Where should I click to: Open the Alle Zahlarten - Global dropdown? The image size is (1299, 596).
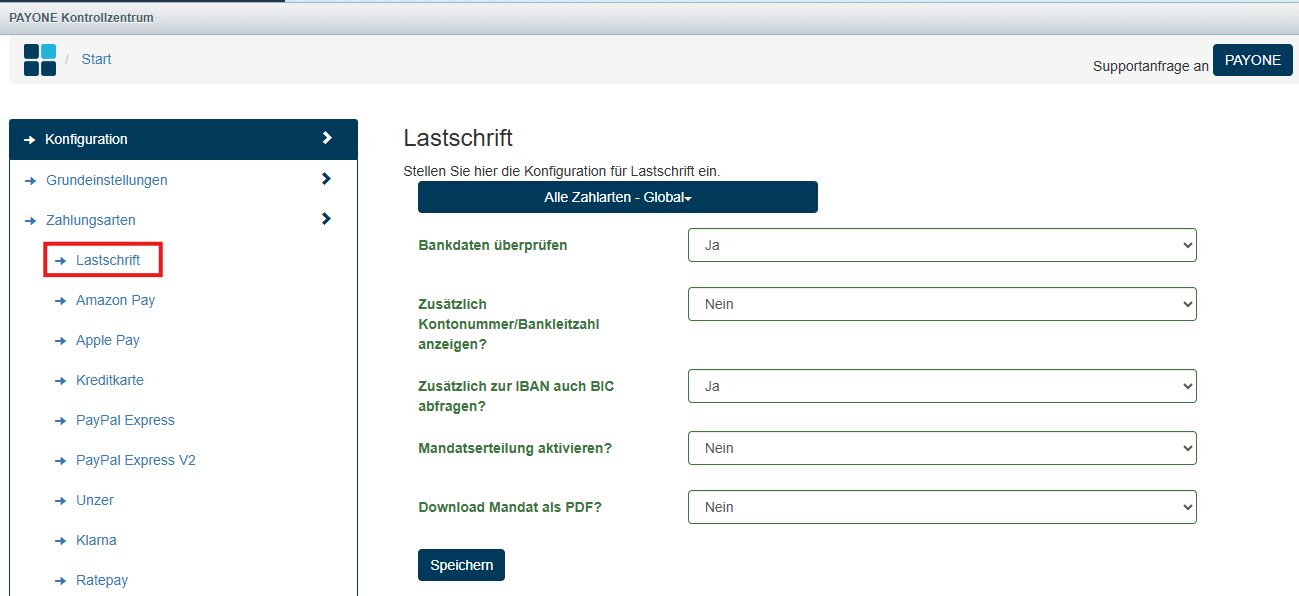point(618,197)
